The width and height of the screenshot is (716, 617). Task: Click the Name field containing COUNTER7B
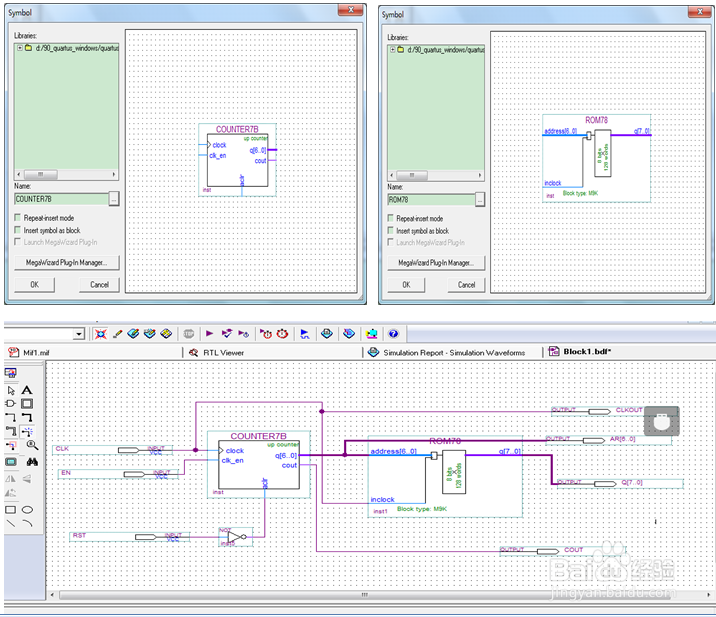[x=61, y=199]
